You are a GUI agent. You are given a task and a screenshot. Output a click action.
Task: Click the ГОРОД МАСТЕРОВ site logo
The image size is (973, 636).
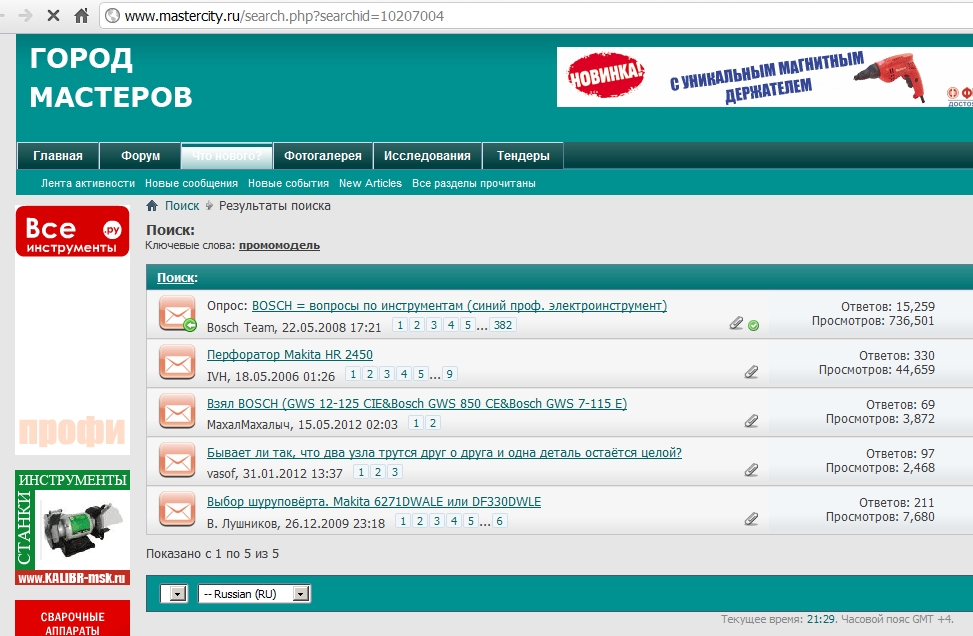click(111, 78)
